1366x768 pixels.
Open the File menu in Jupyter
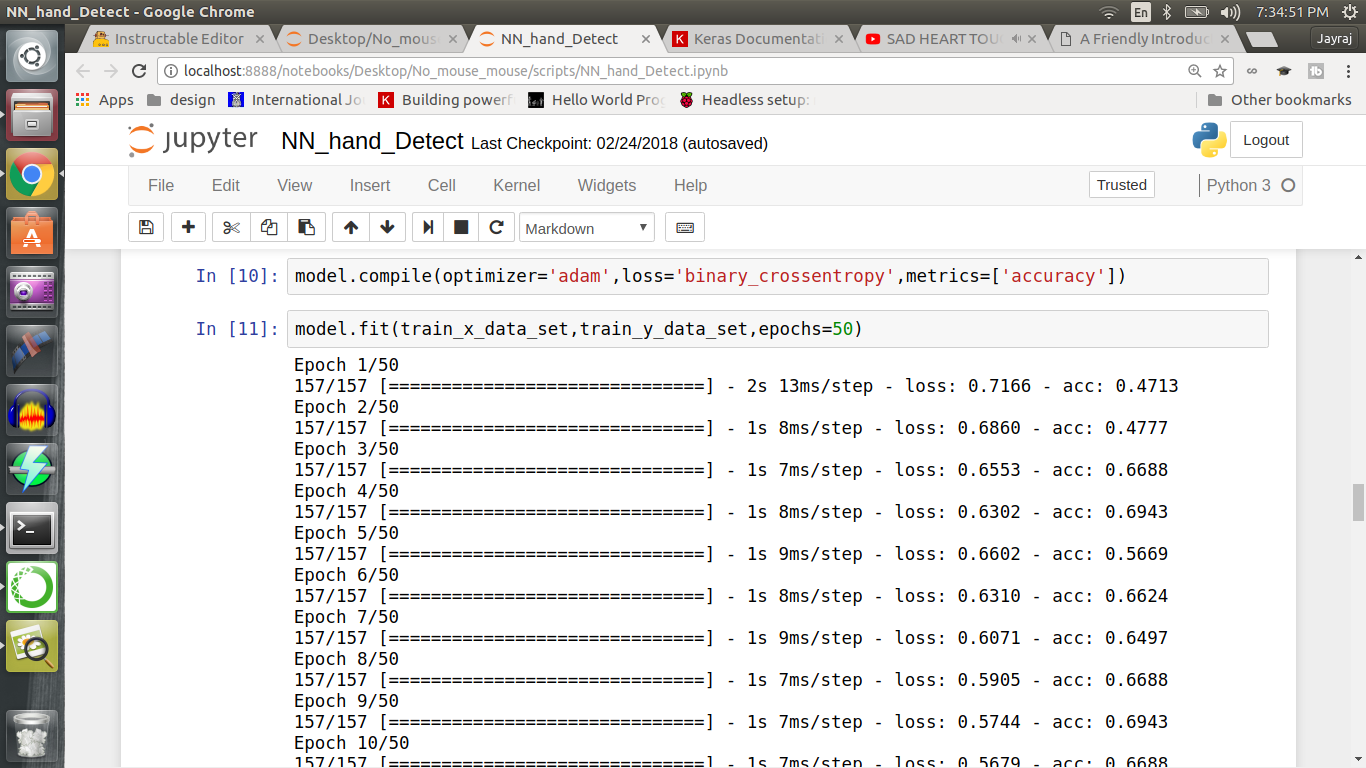coord(161,185)
